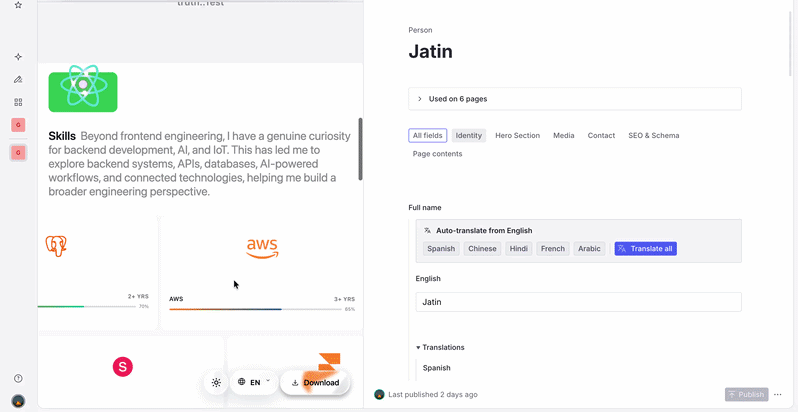Click the 'Jatin' document title heading

coord(431,51)
